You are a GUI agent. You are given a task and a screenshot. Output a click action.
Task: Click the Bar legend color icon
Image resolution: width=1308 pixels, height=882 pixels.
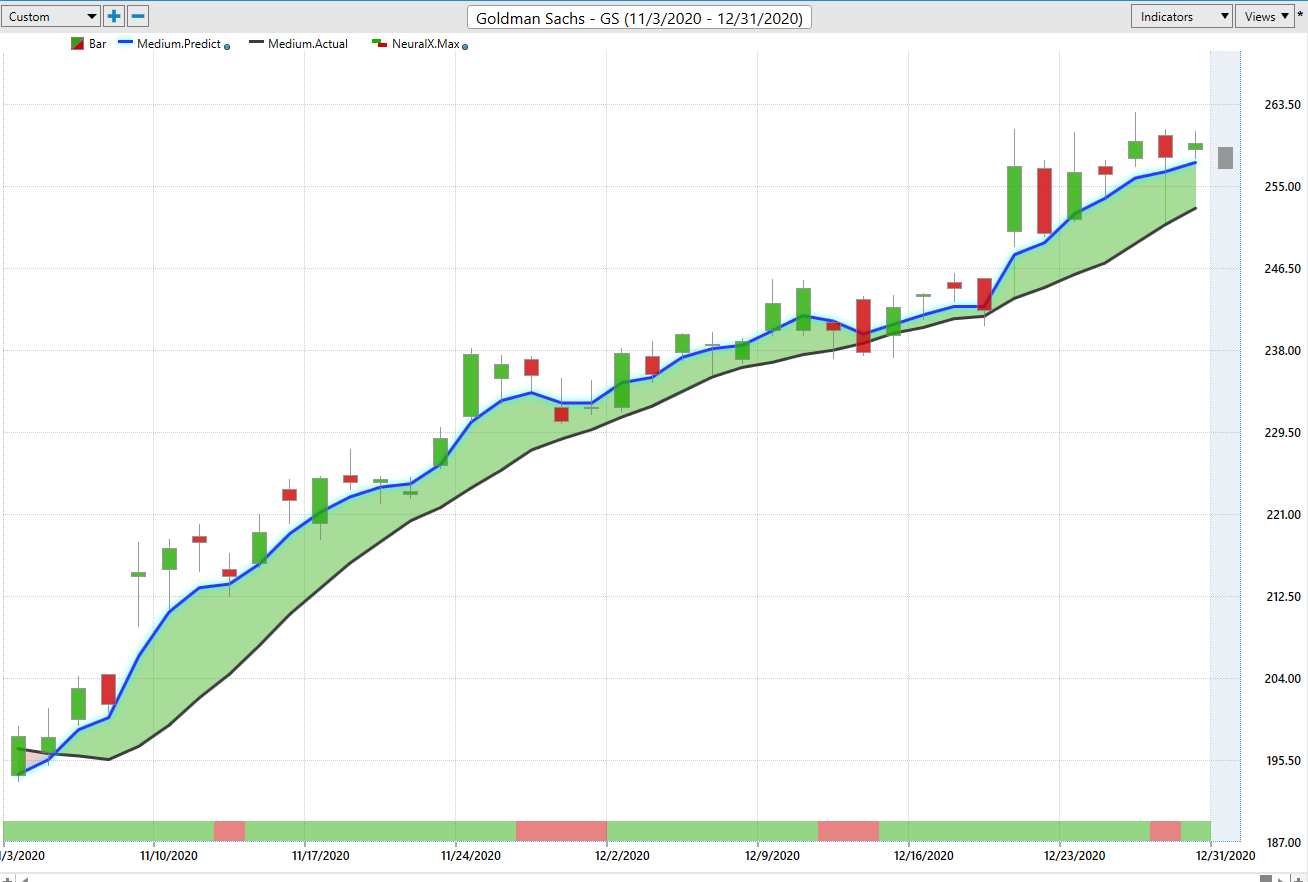(77, 44)
